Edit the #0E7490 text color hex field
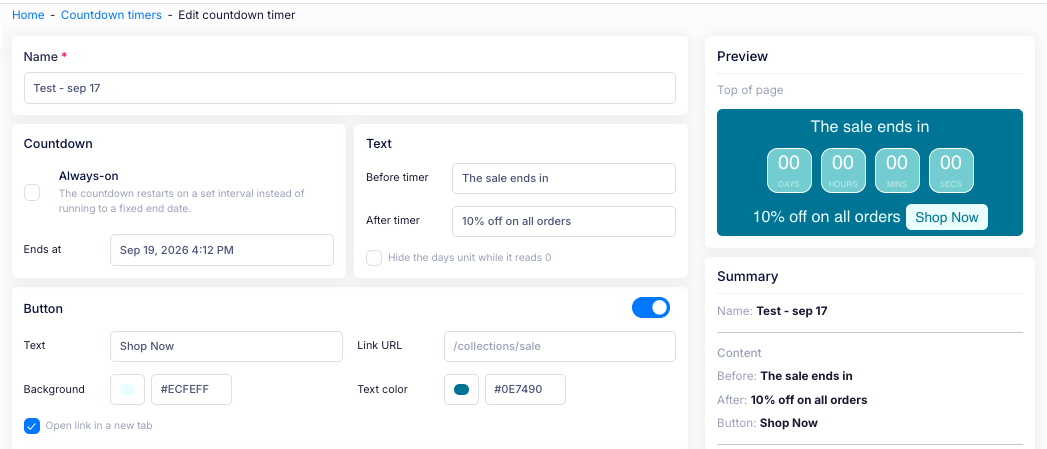This screenshot has height=449, width=1047. (526, 390)
